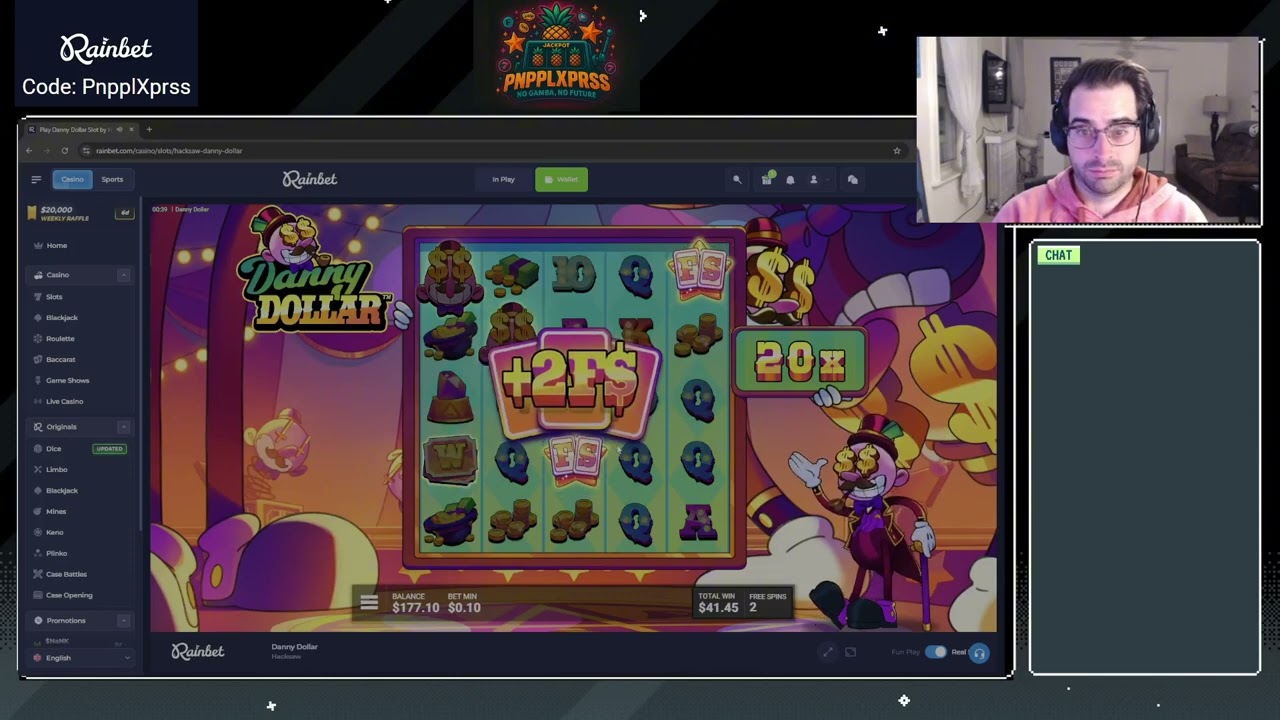Open live support headset icon
This screenshot has width=1280, height=720.
[979, 654]
